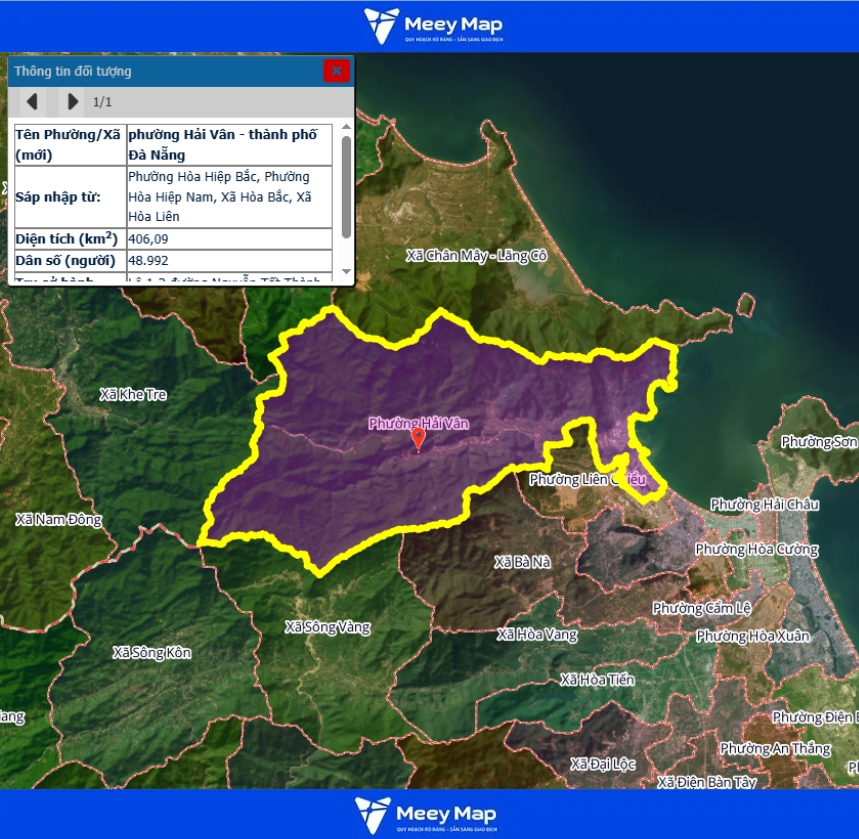The width and height of the screenshot is (859, 839).
Task: Select Phường Hải Châu on the map
Action: pos(764,504)
